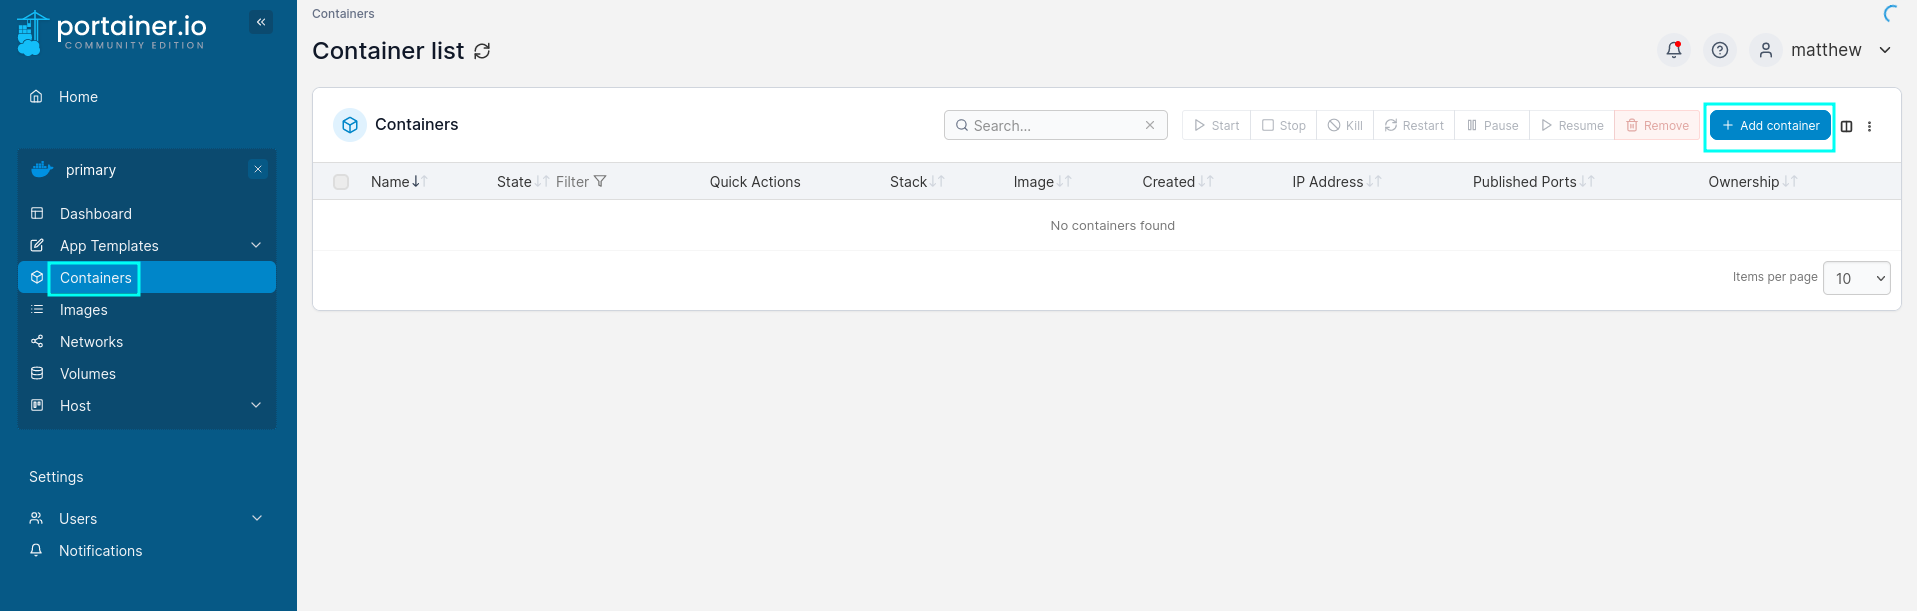Open the Volumes sidebar item
1917x611 pixels.
click(x=88, y=374)
